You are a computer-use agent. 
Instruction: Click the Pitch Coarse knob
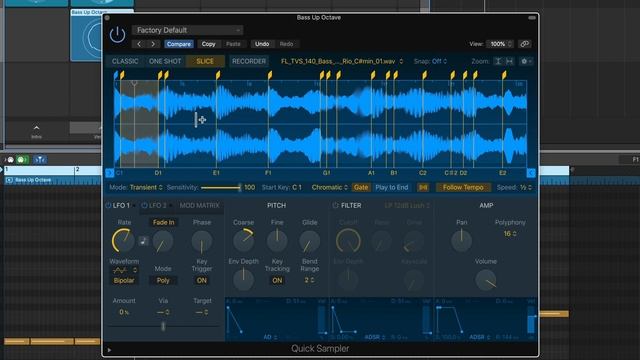244,240
